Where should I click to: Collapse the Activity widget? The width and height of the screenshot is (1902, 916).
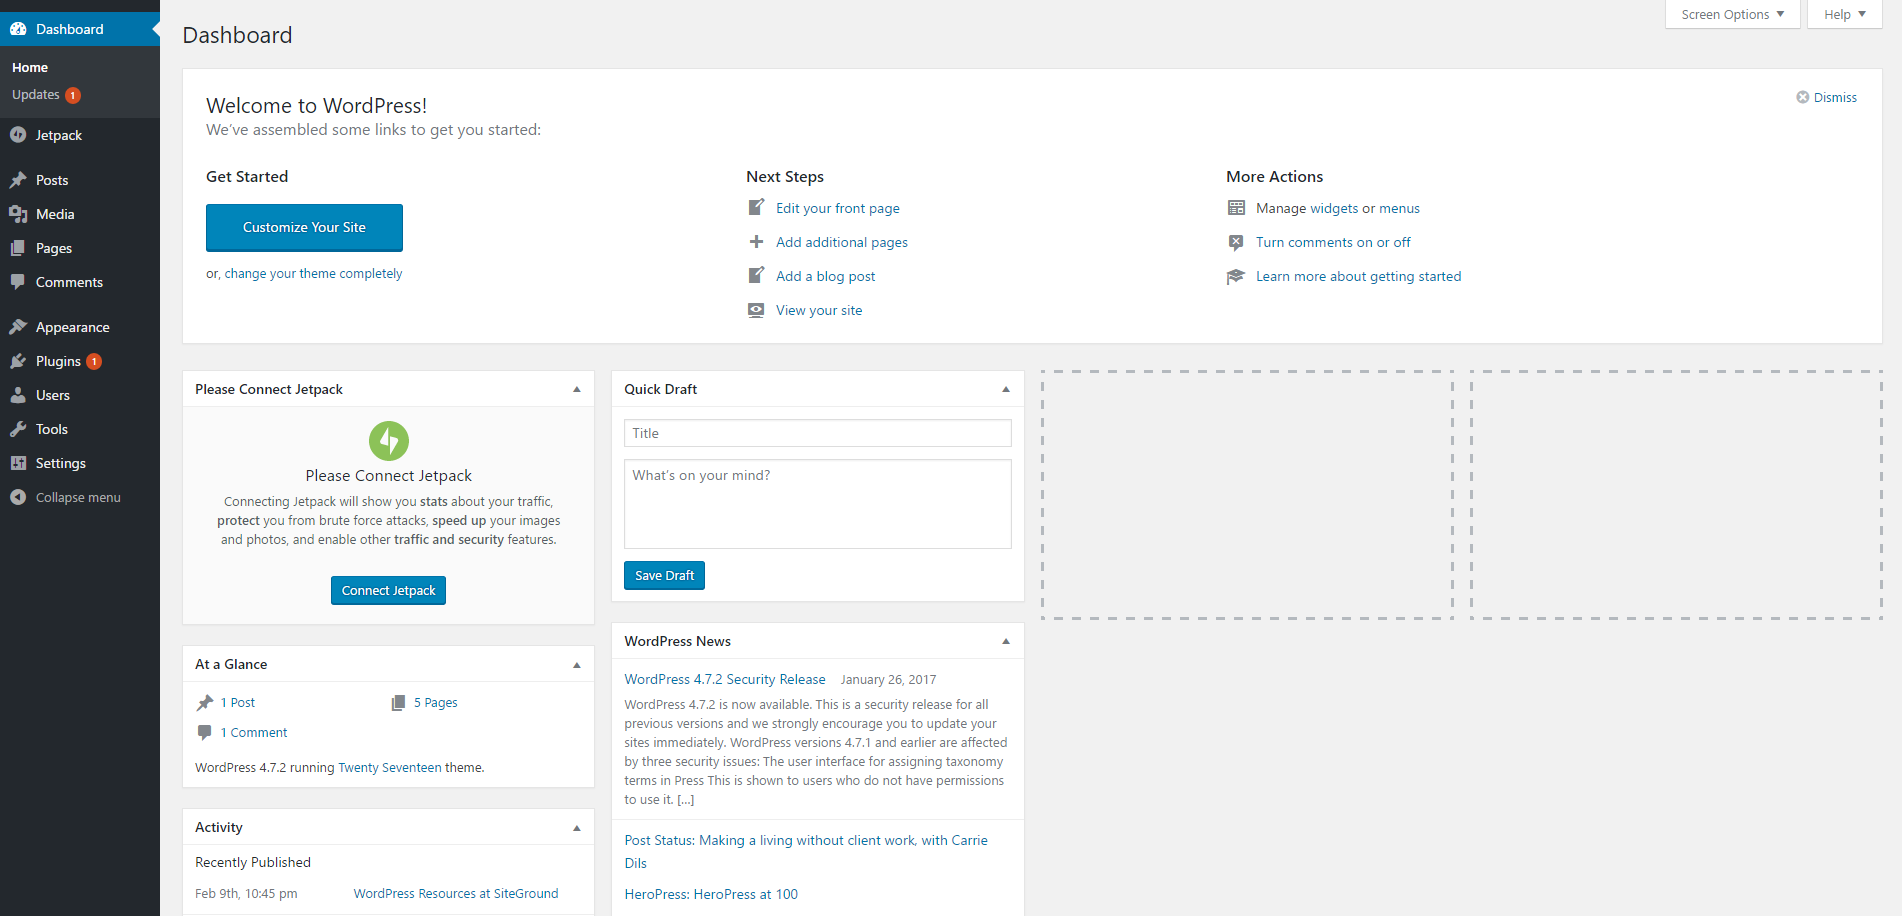(x=577, y=827)
